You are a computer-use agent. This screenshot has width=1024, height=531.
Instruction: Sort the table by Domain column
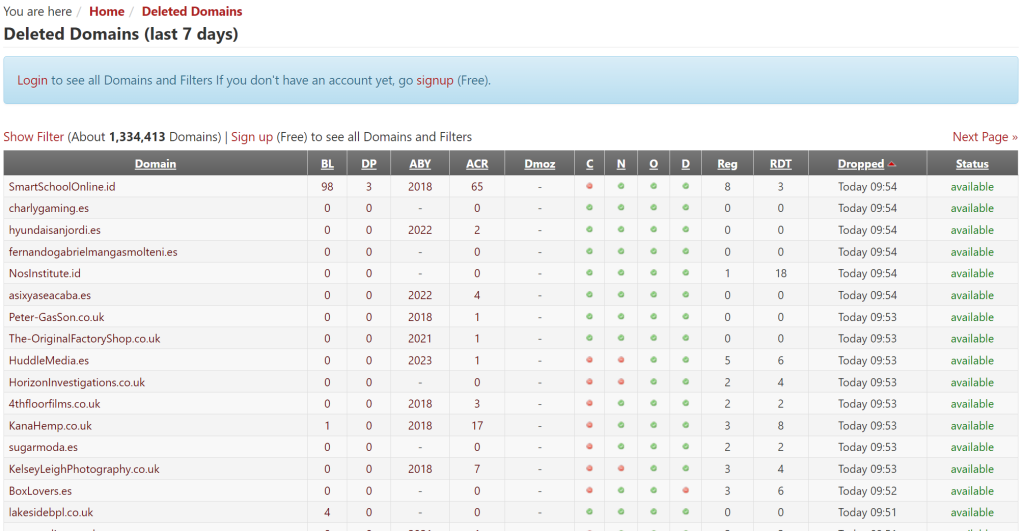click(x=155, y=164)
